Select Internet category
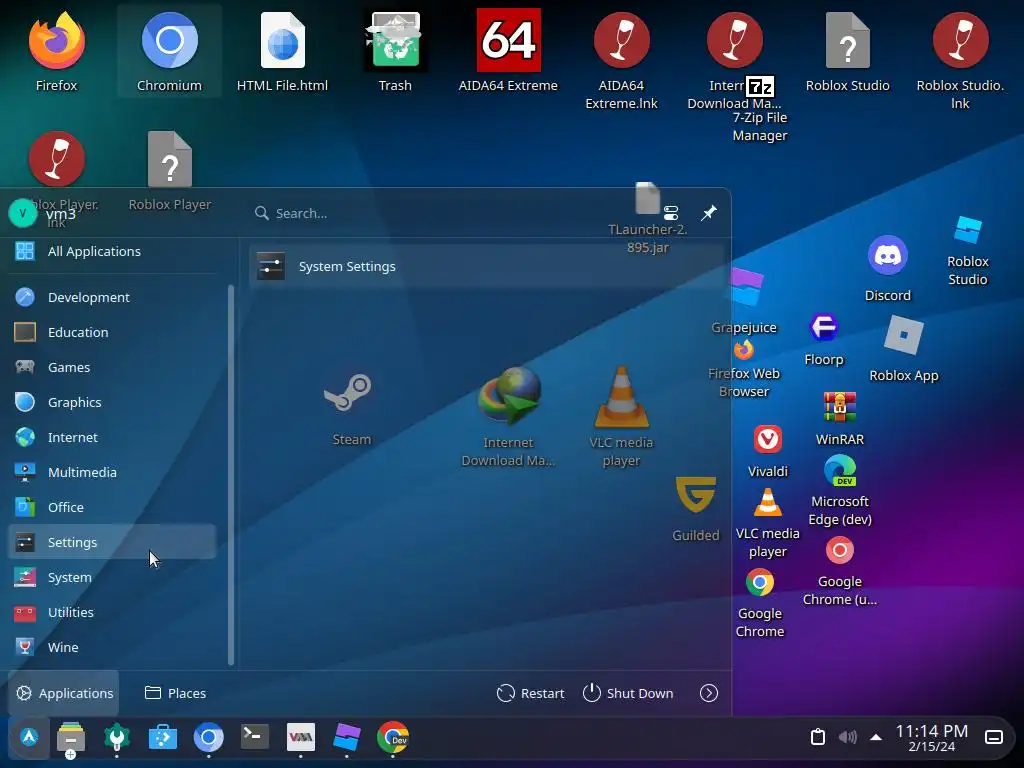 point(112,437)
